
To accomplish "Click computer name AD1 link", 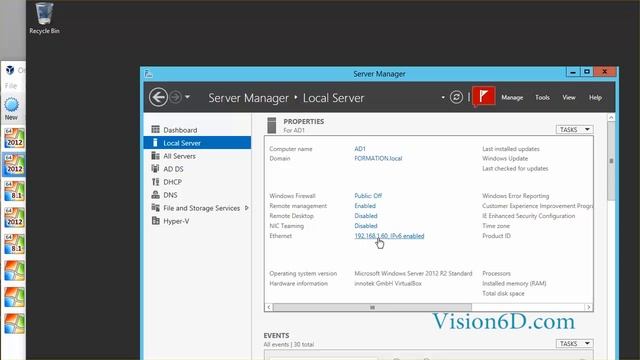I will coord(360,149).
